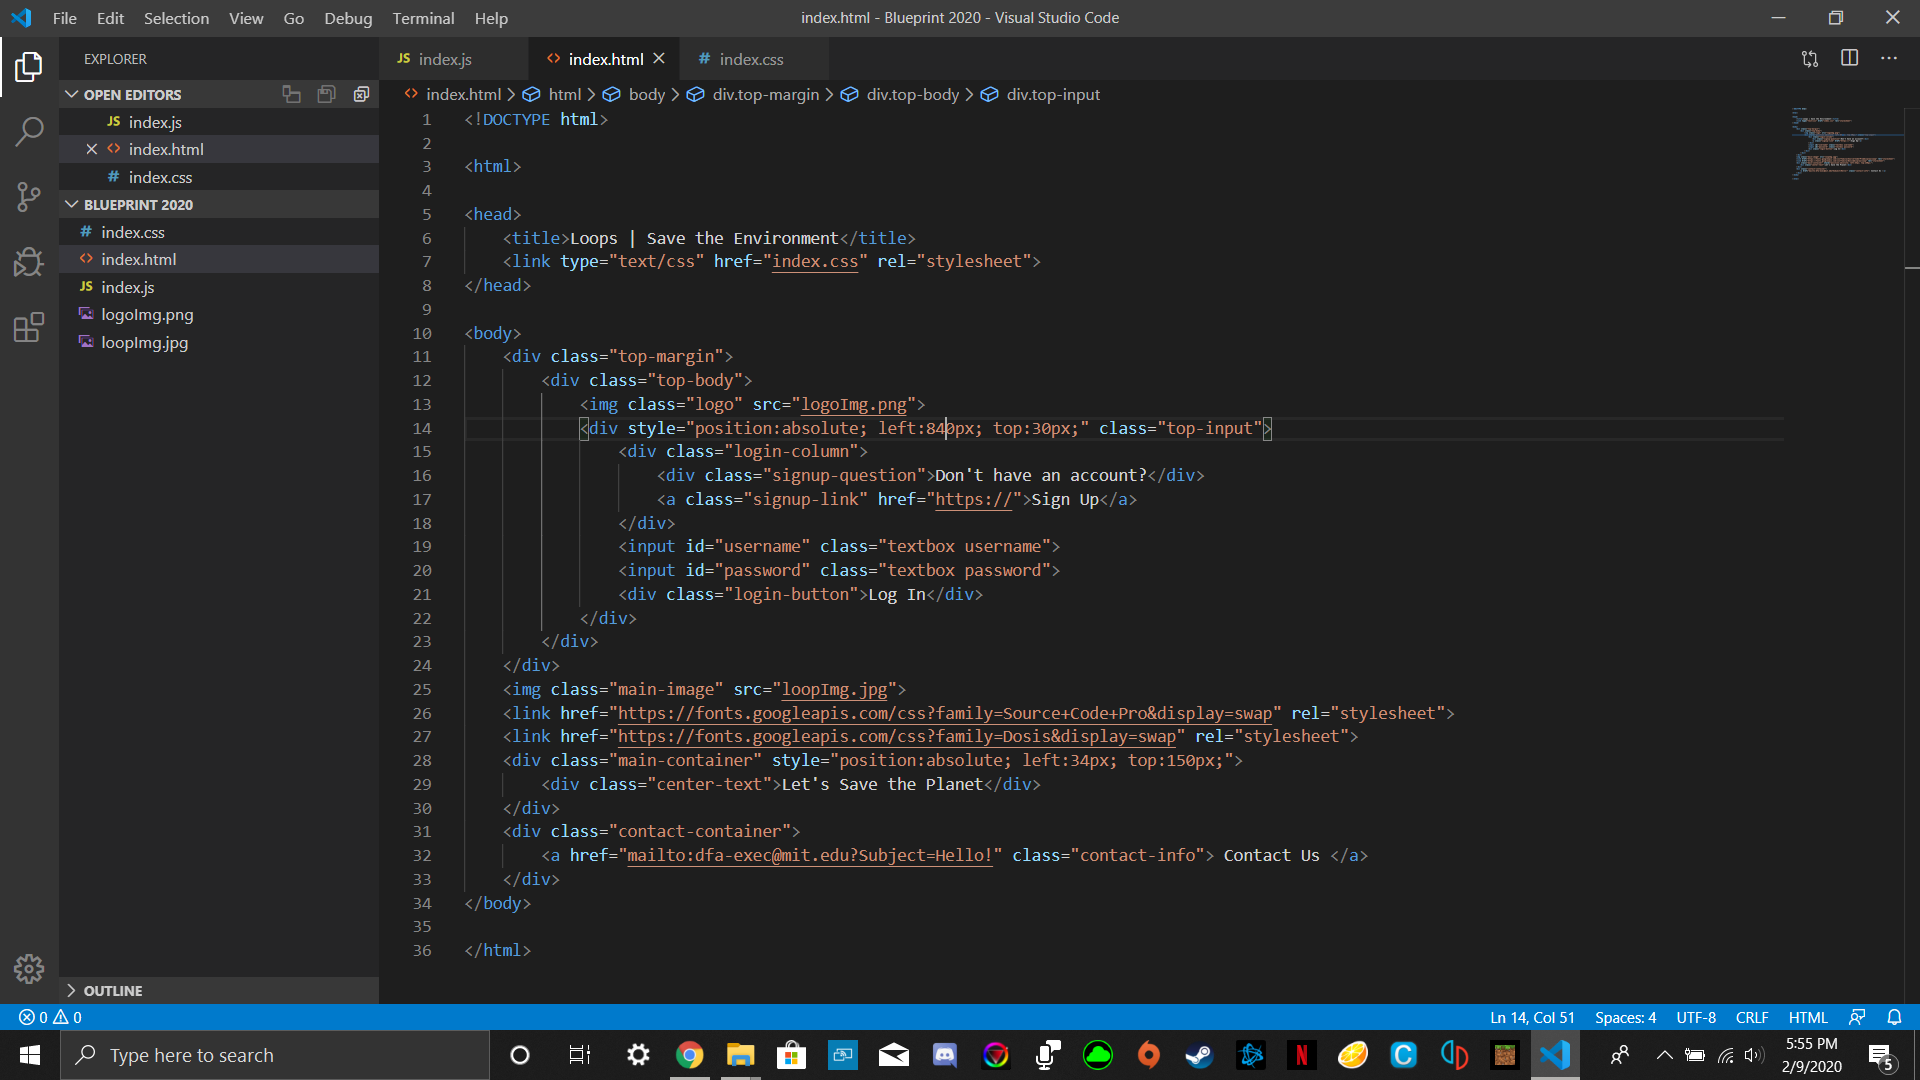Switch to the index.css editor tab
Viewport: 1920px width, 1080px height.
(x=750, y=59)
